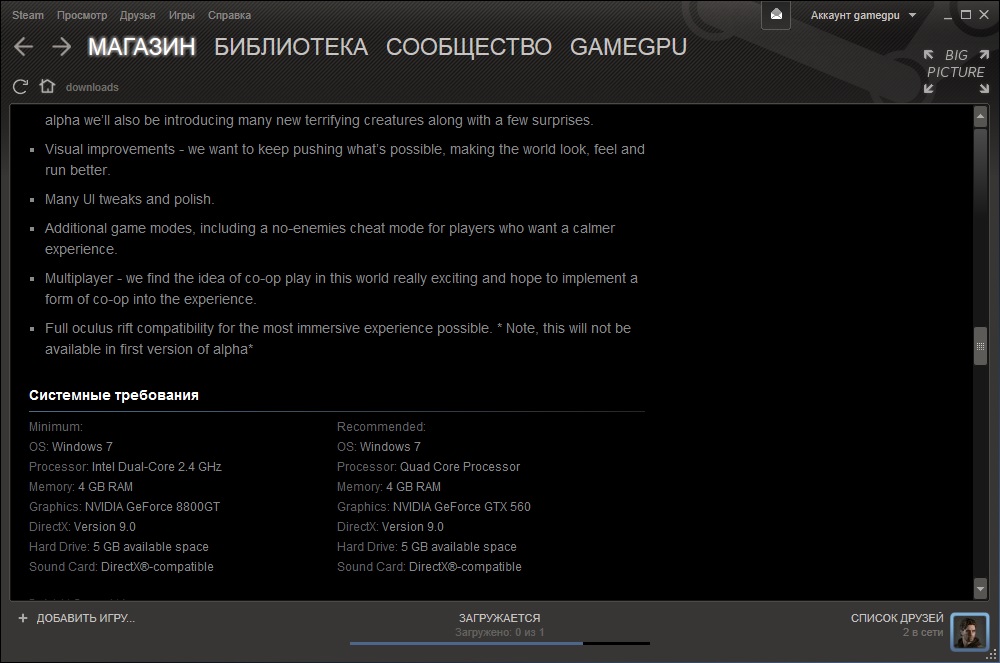Open СПИСОК ДРУЗЕЙ friends list
Image resolution: width=1000 pixels, height=663 pixels.
[897, 618]
